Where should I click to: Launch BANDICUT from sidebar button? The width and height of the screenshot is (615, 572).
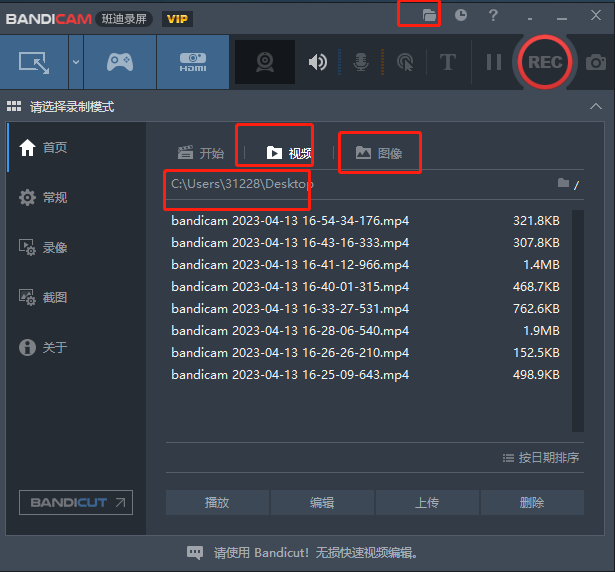[x=76, y=502]
